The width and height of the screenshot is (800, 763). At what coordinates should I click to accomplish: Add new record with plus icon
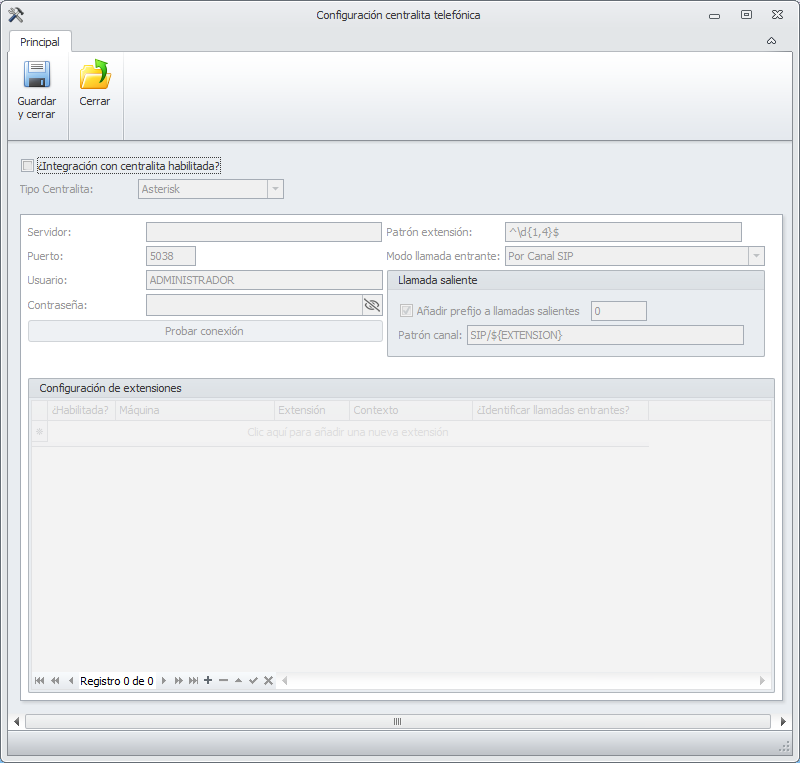(208, 681)
